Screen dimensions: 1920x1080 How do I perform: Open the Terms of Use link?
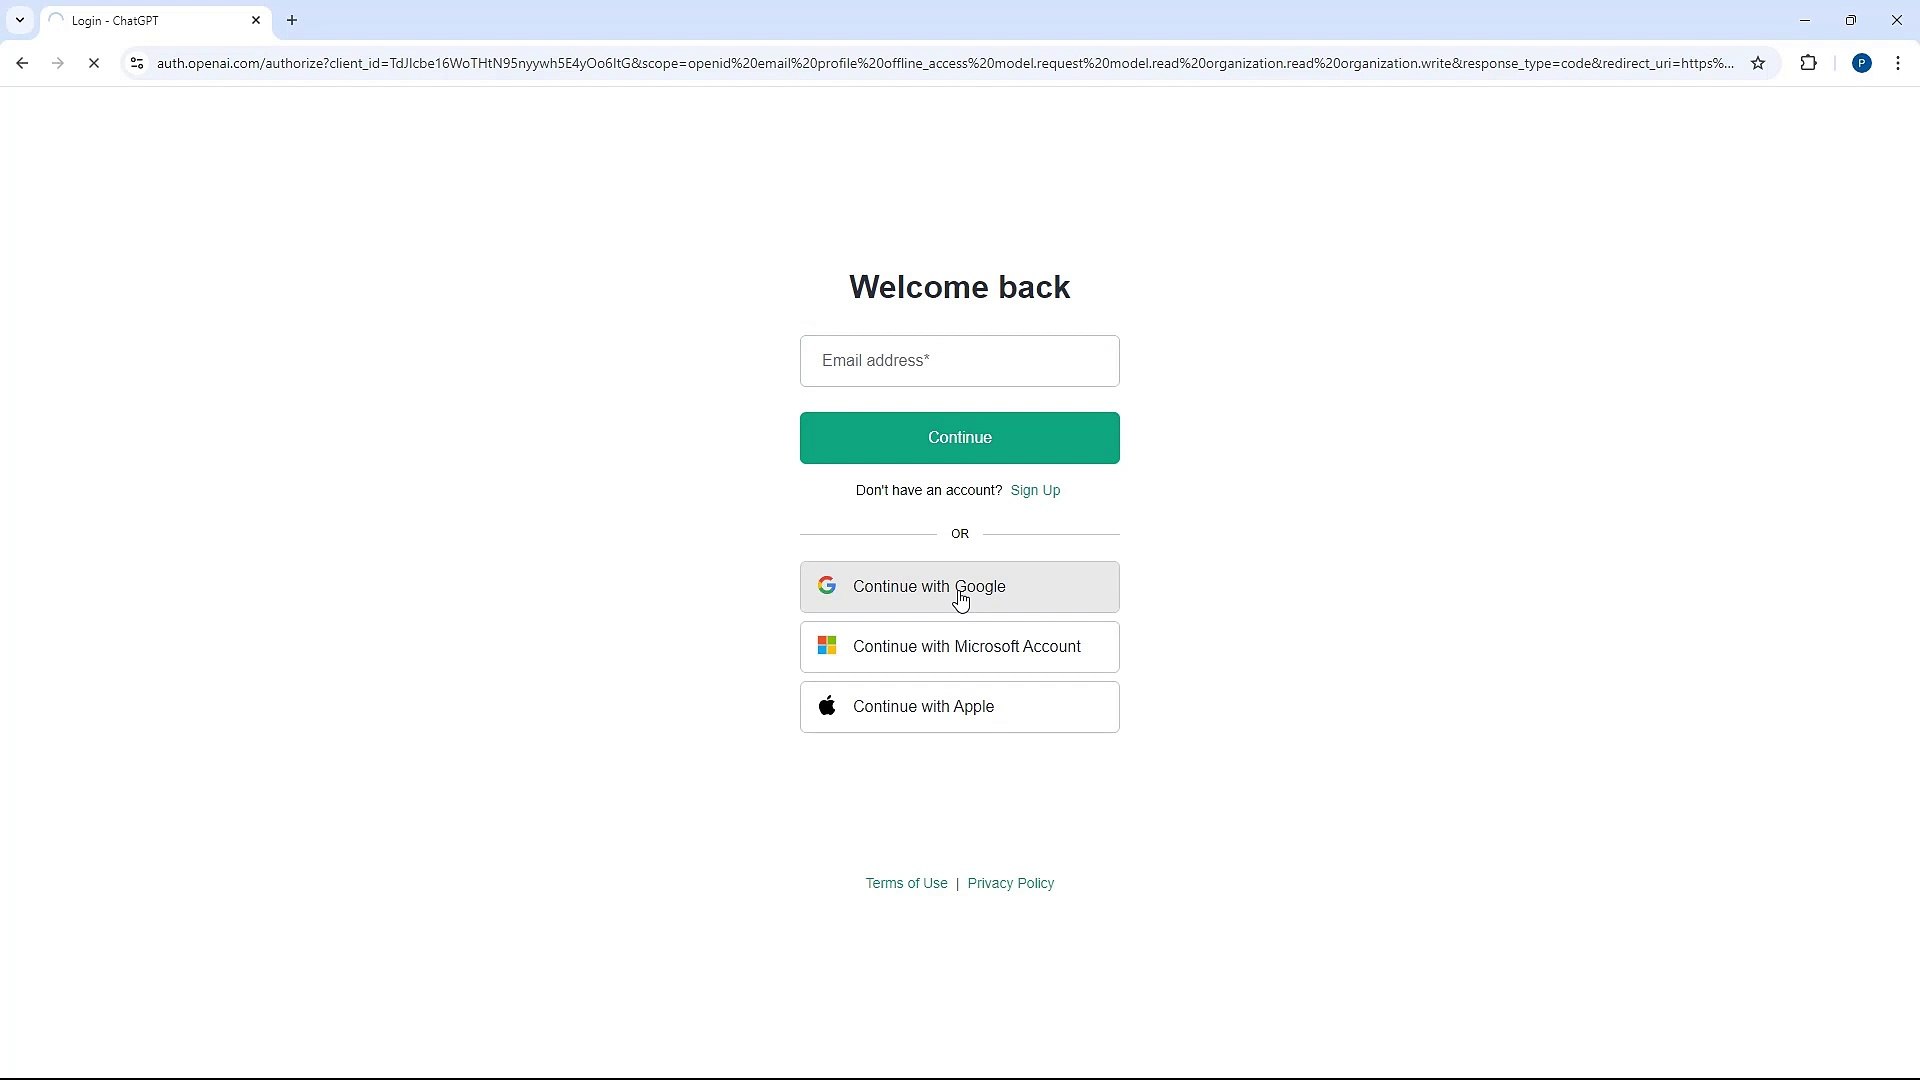click(906, 883)
